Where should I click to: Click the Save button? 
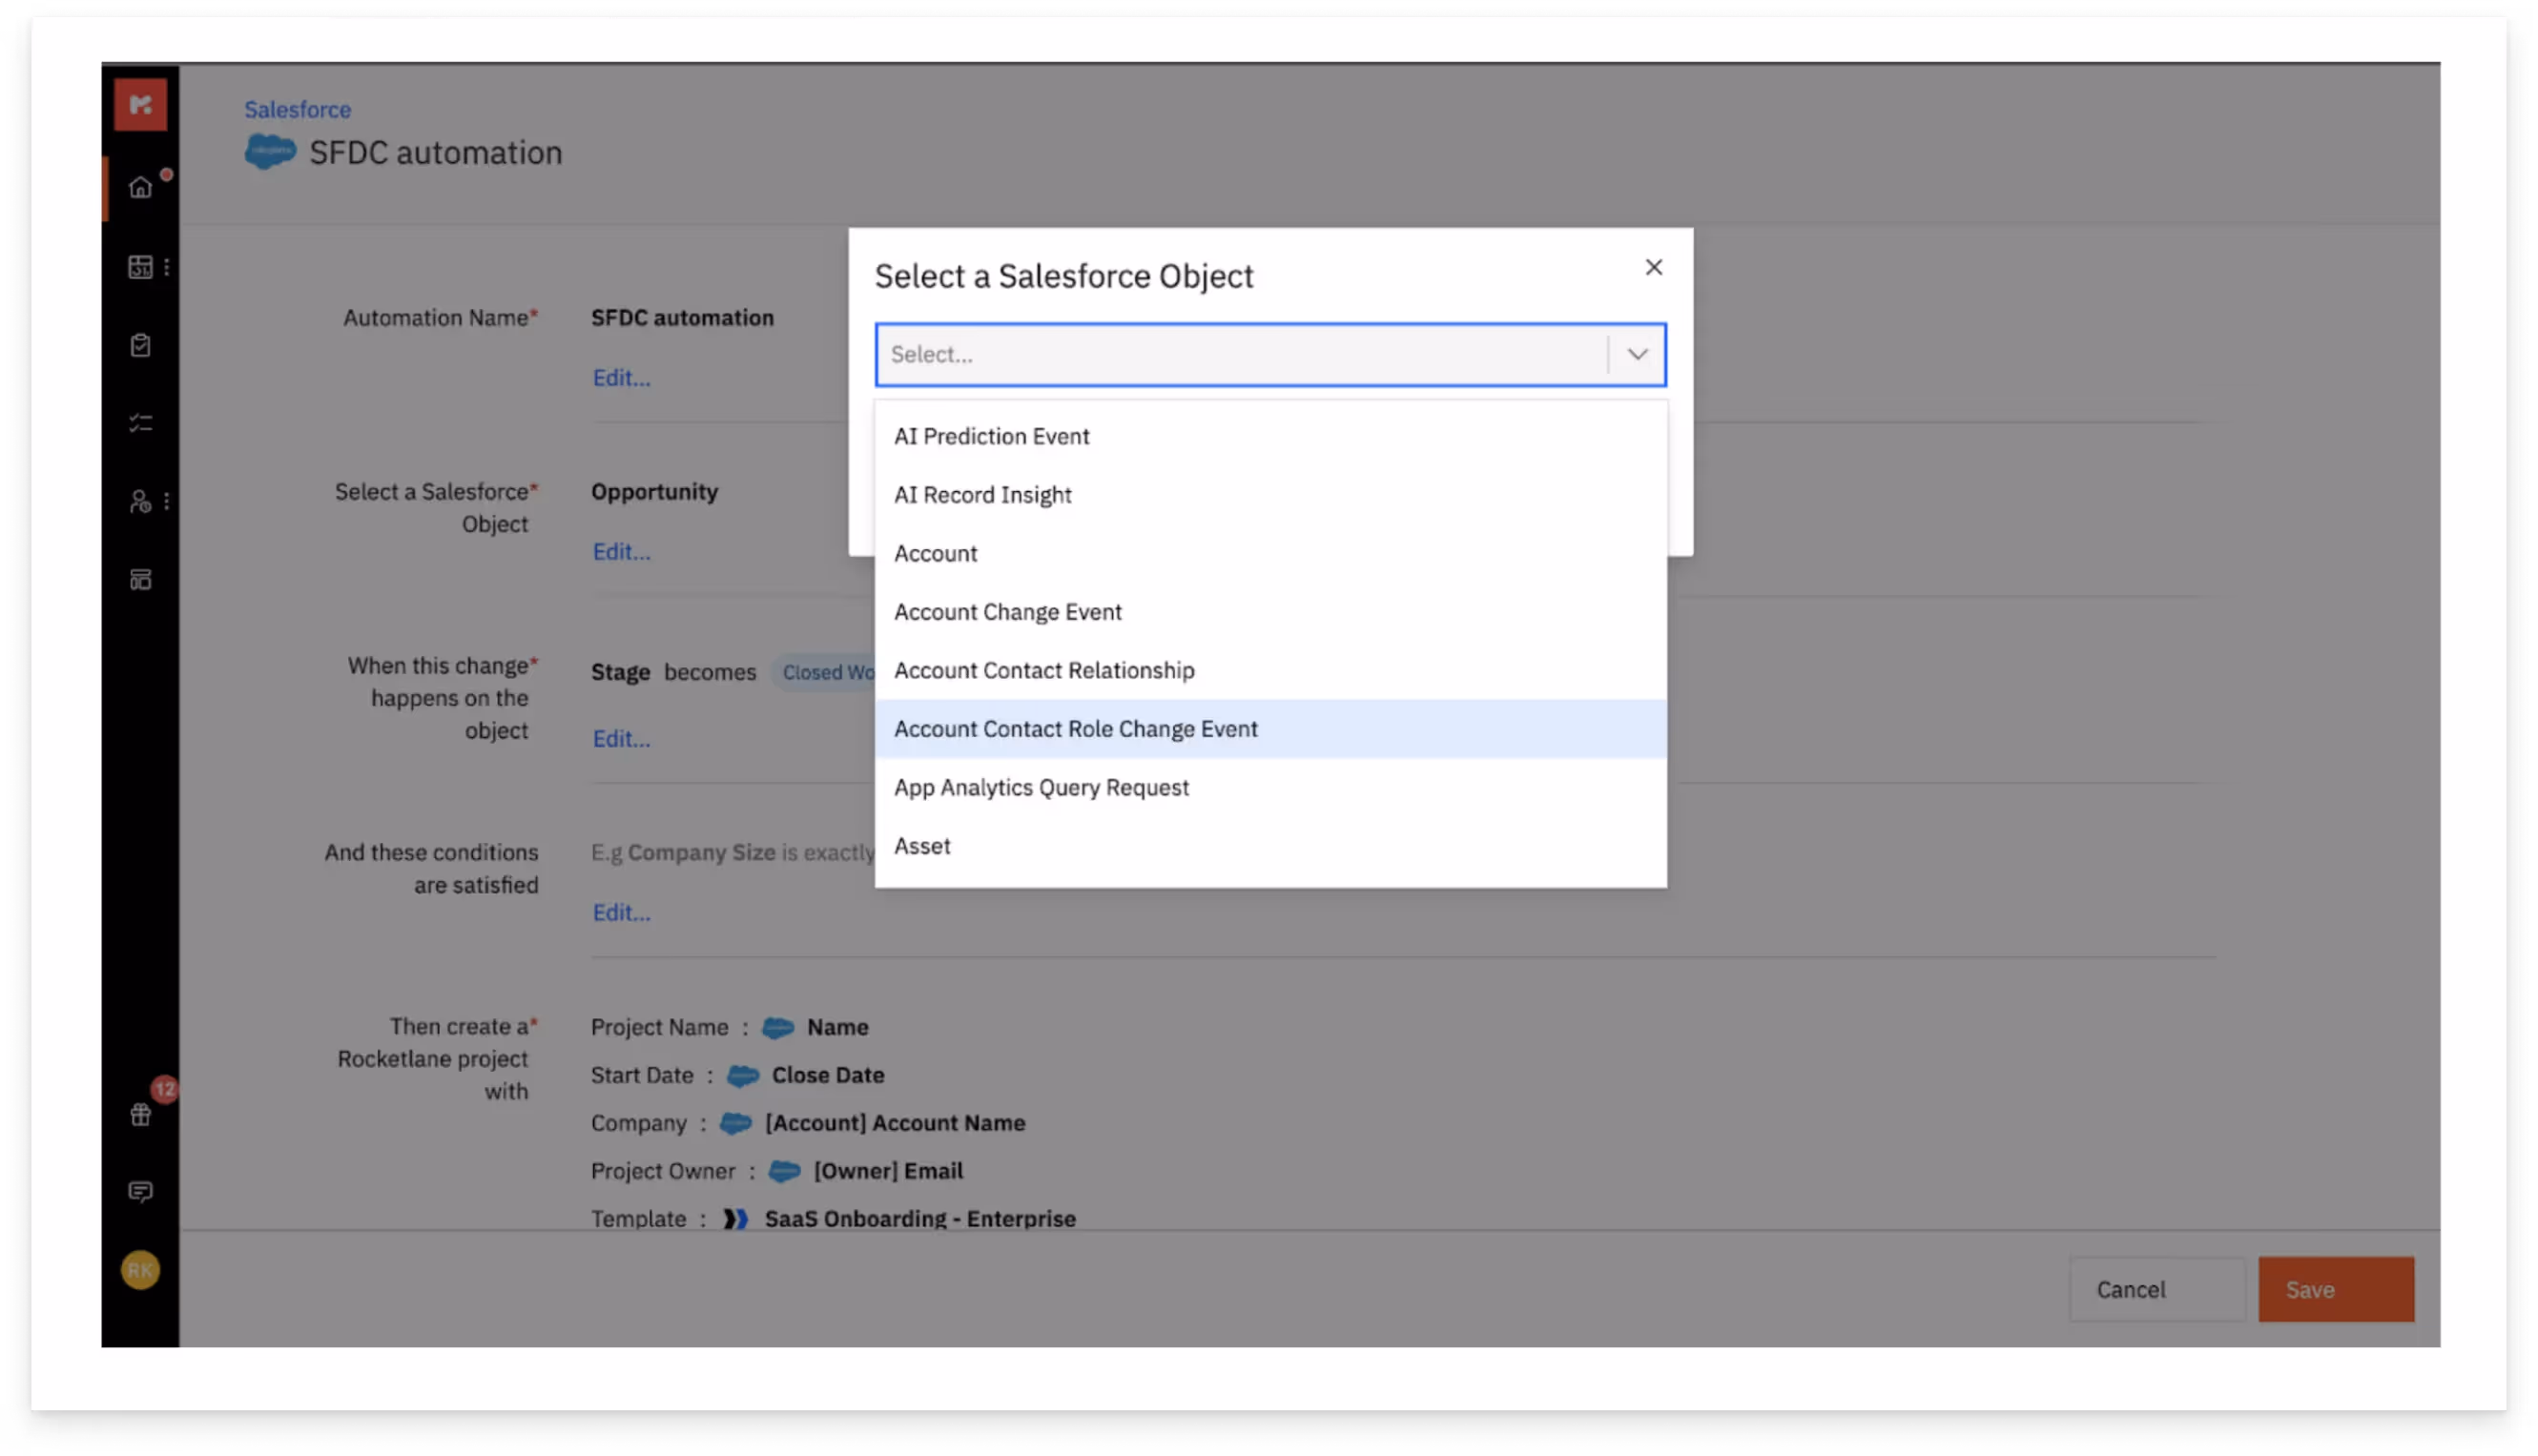click(2335, 1290)
